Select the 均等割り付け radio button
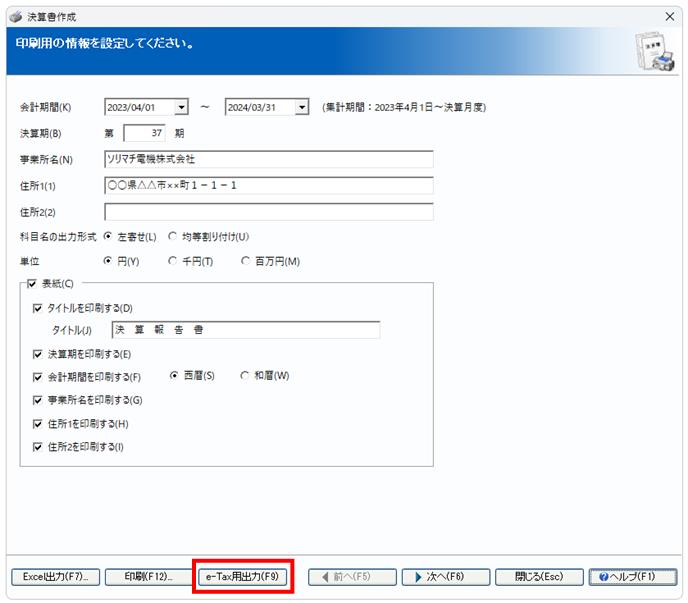The height and width of the screenshot is (603, 688). 173,237
